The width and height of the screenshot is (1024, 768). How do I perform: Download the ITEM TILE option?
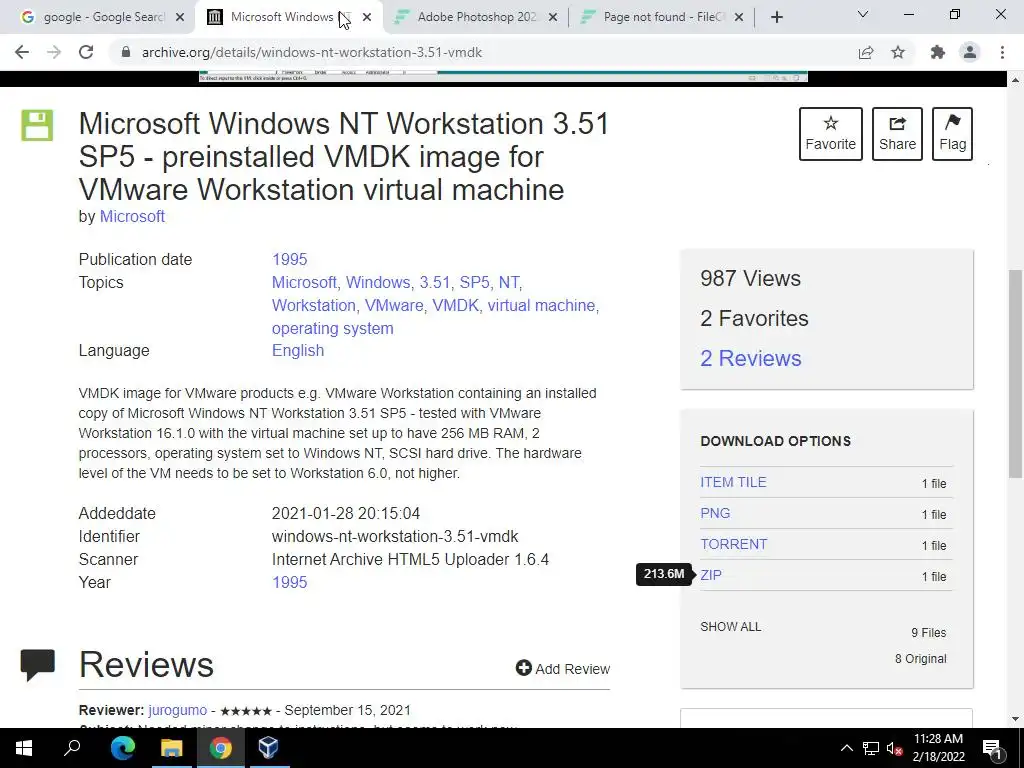tap(733, 483)
